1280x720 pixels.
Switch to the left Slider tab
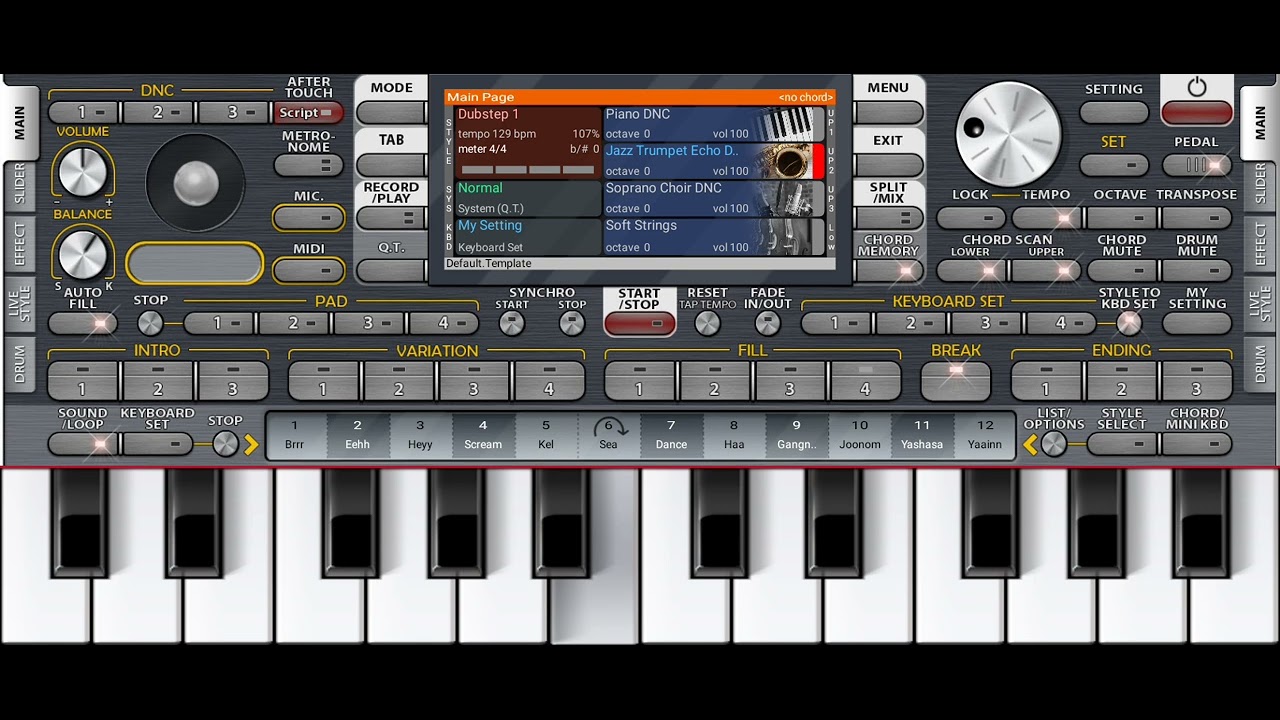pyautogui.click(x=19, y=185)
